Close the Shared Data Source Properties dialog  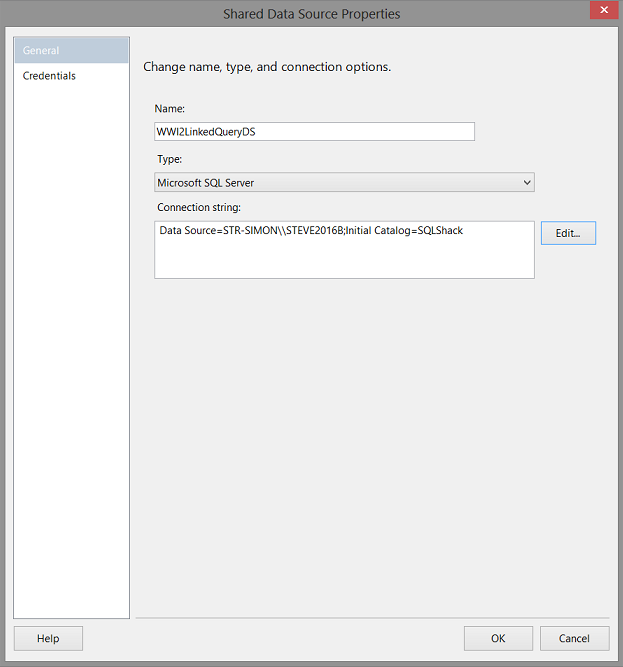[x=603, y=13]
